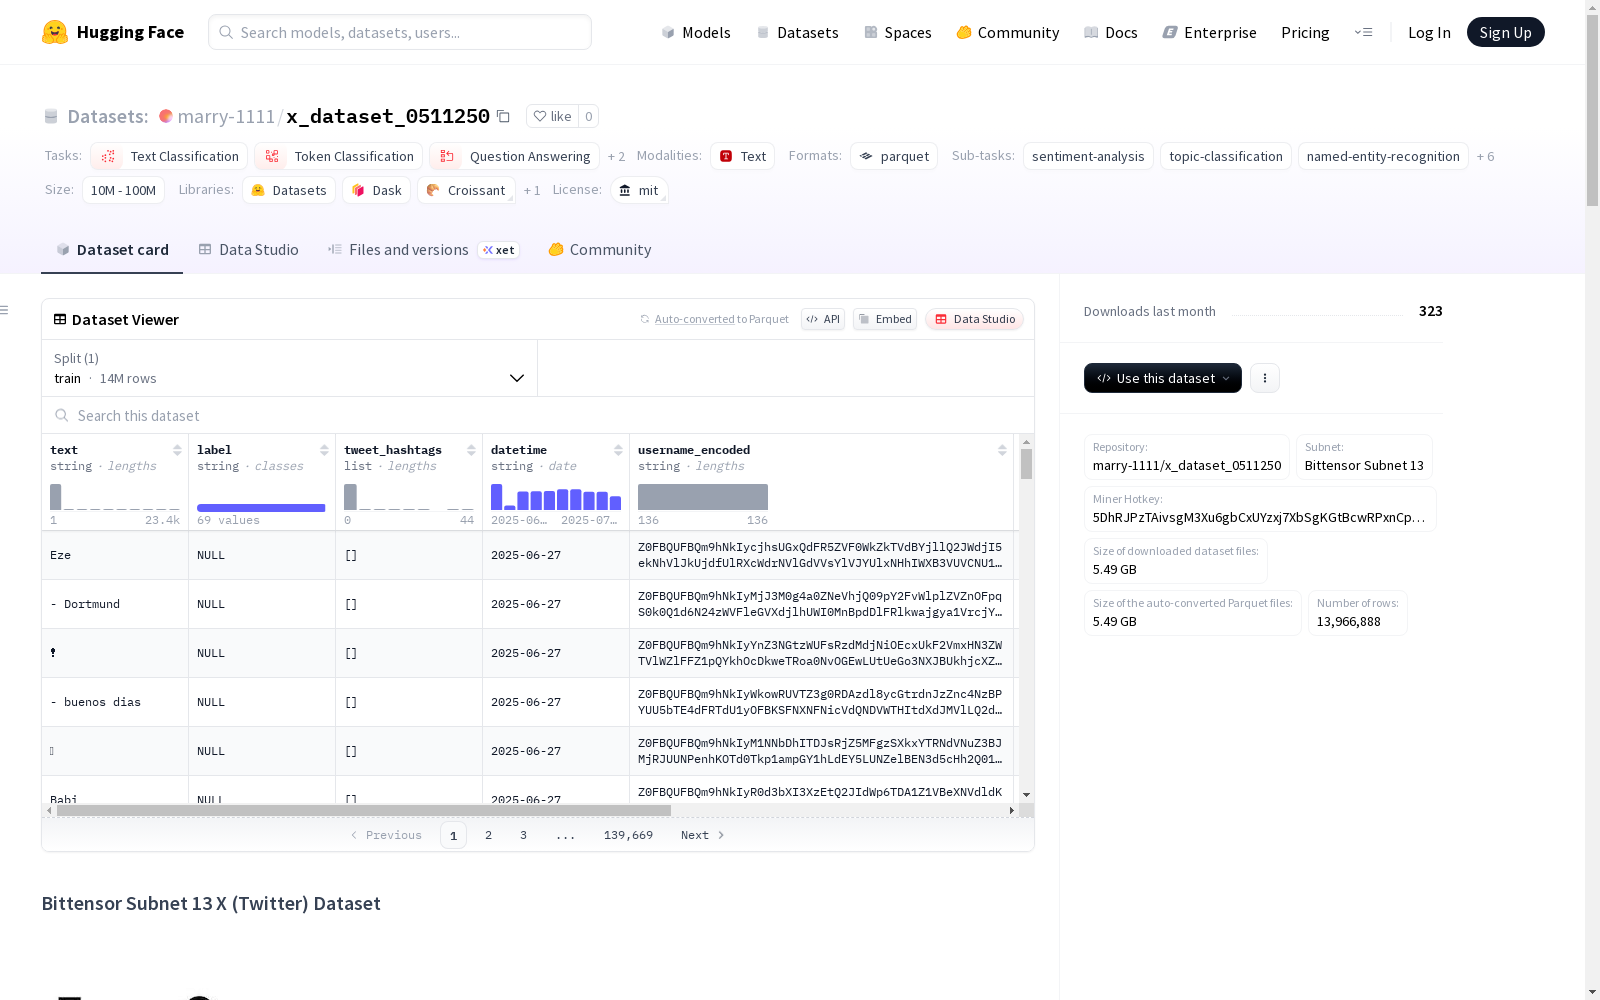Viewport: 1600px width, 1000px height.
Task: Select the parquet format tag
Action: click(894, 156)
